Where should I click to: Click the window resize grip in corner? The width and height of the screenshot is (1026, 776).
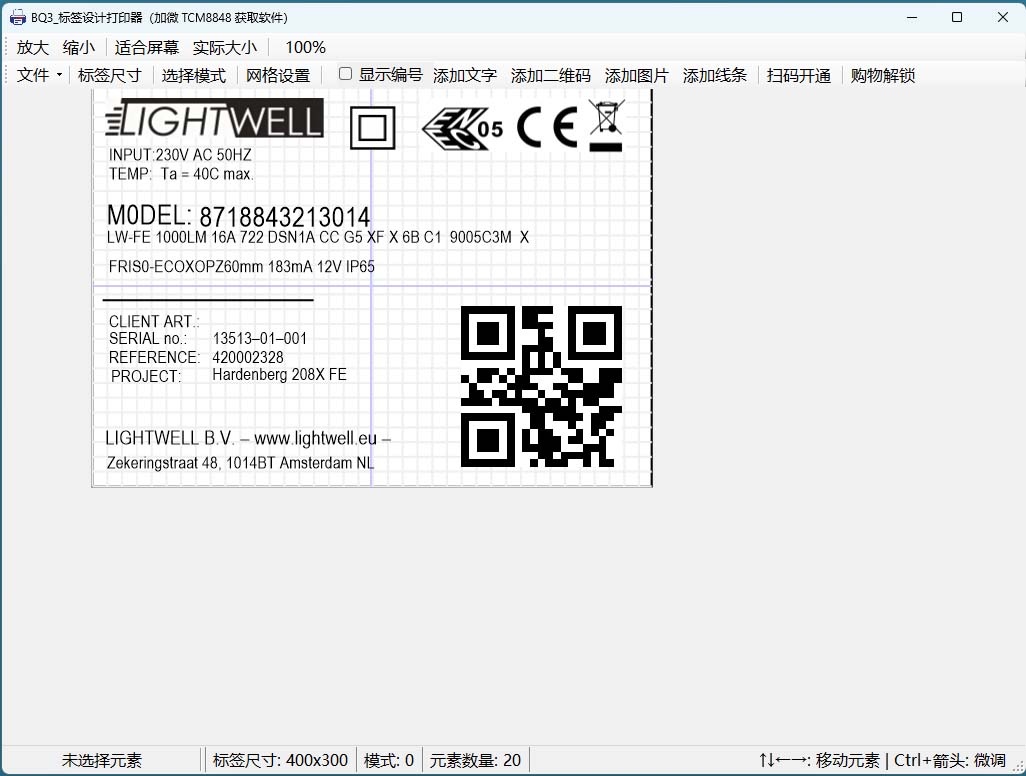pos(1018,768)
